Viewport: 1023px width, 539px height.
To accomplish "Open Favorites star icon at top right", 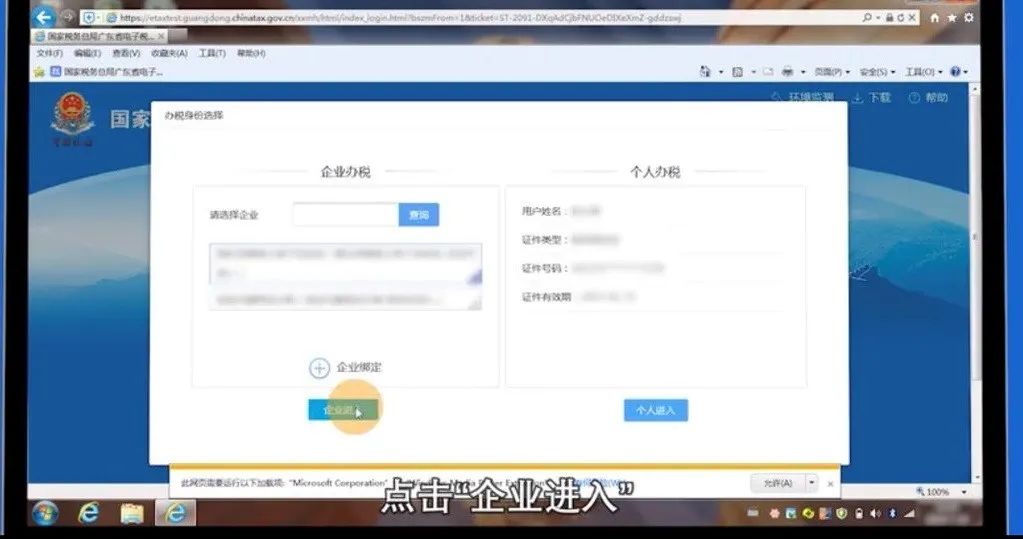I will pos(952,18).
